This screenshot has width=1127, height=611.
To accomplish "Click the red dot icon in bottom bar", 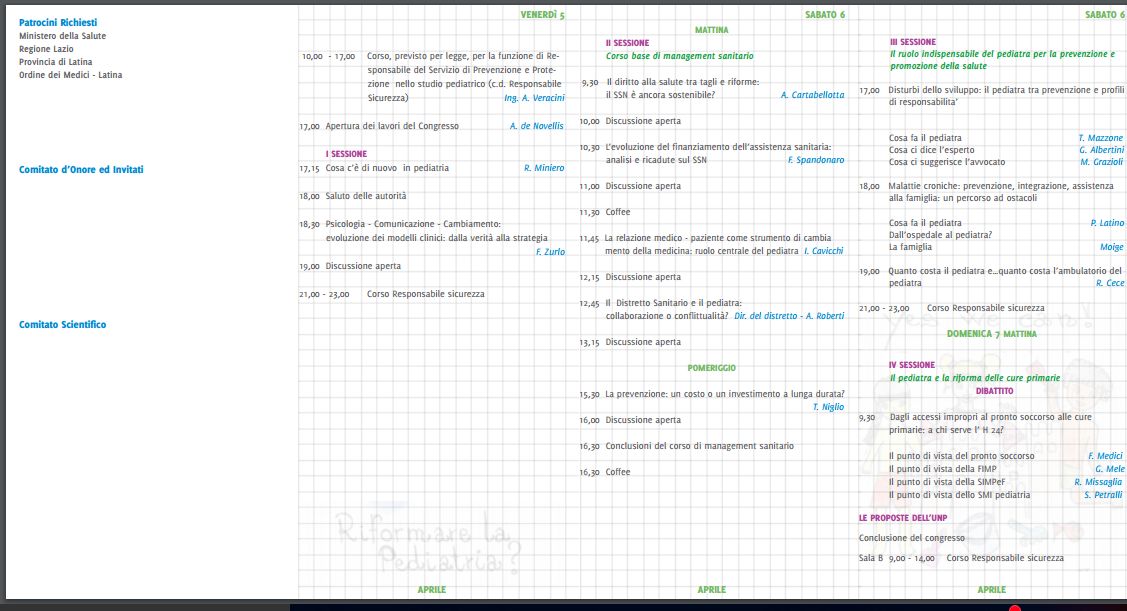I will pyautogui.click(x=1014, y=608).
